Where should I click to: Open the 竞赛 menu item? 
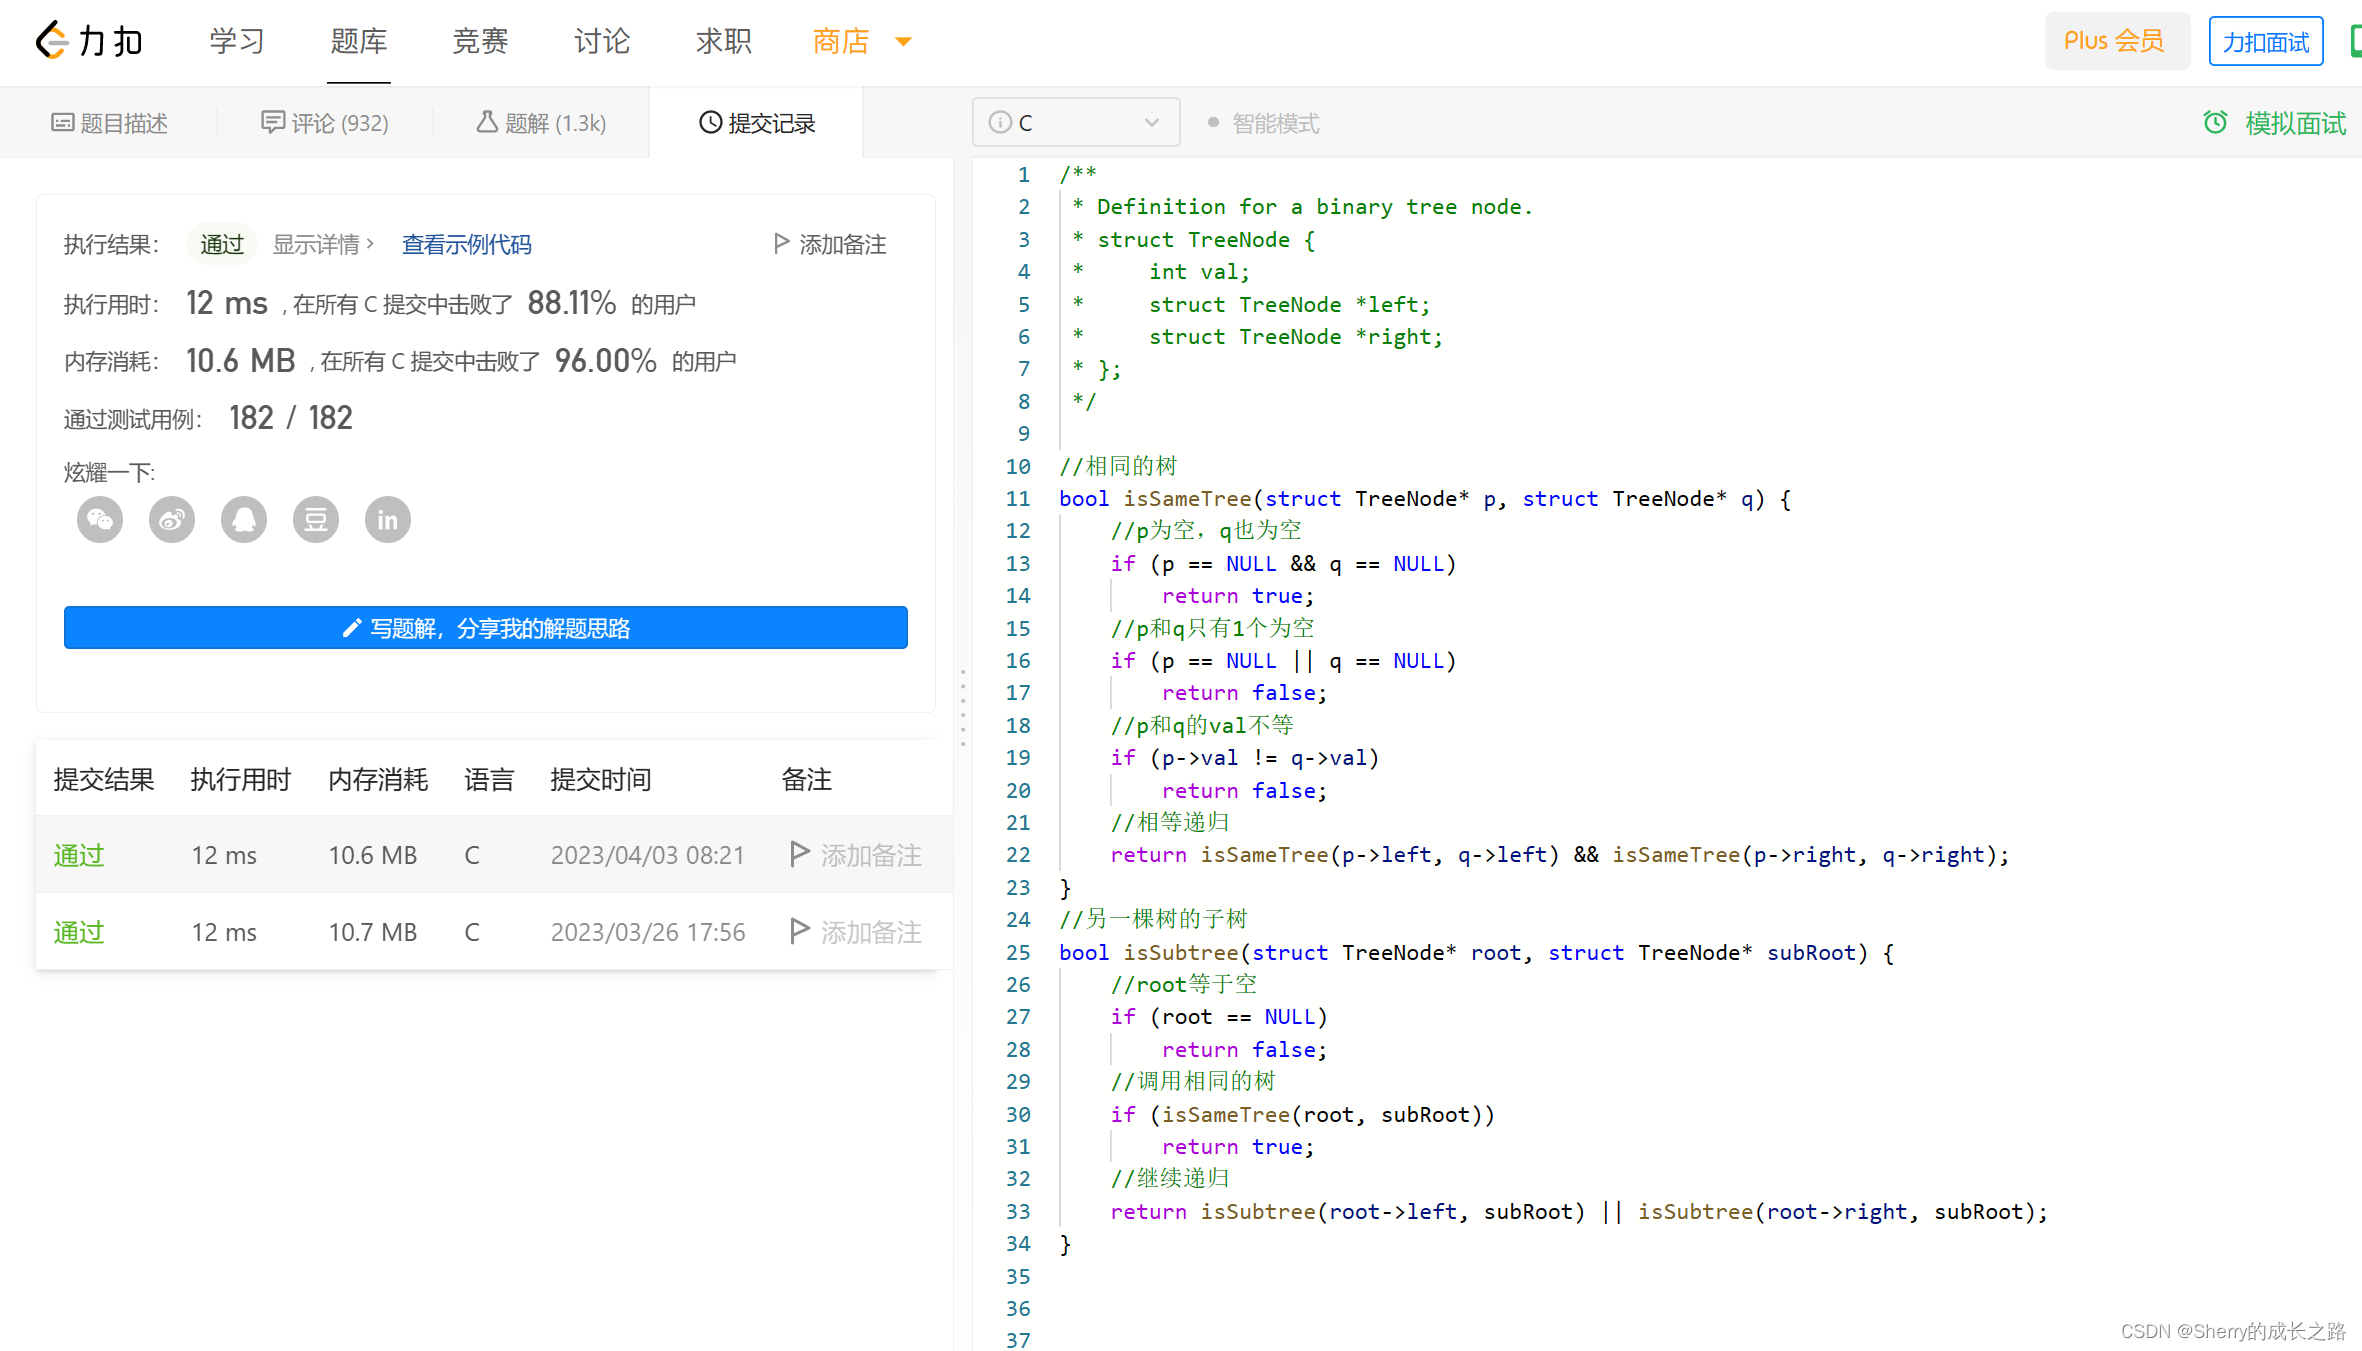tap(480, 41)
